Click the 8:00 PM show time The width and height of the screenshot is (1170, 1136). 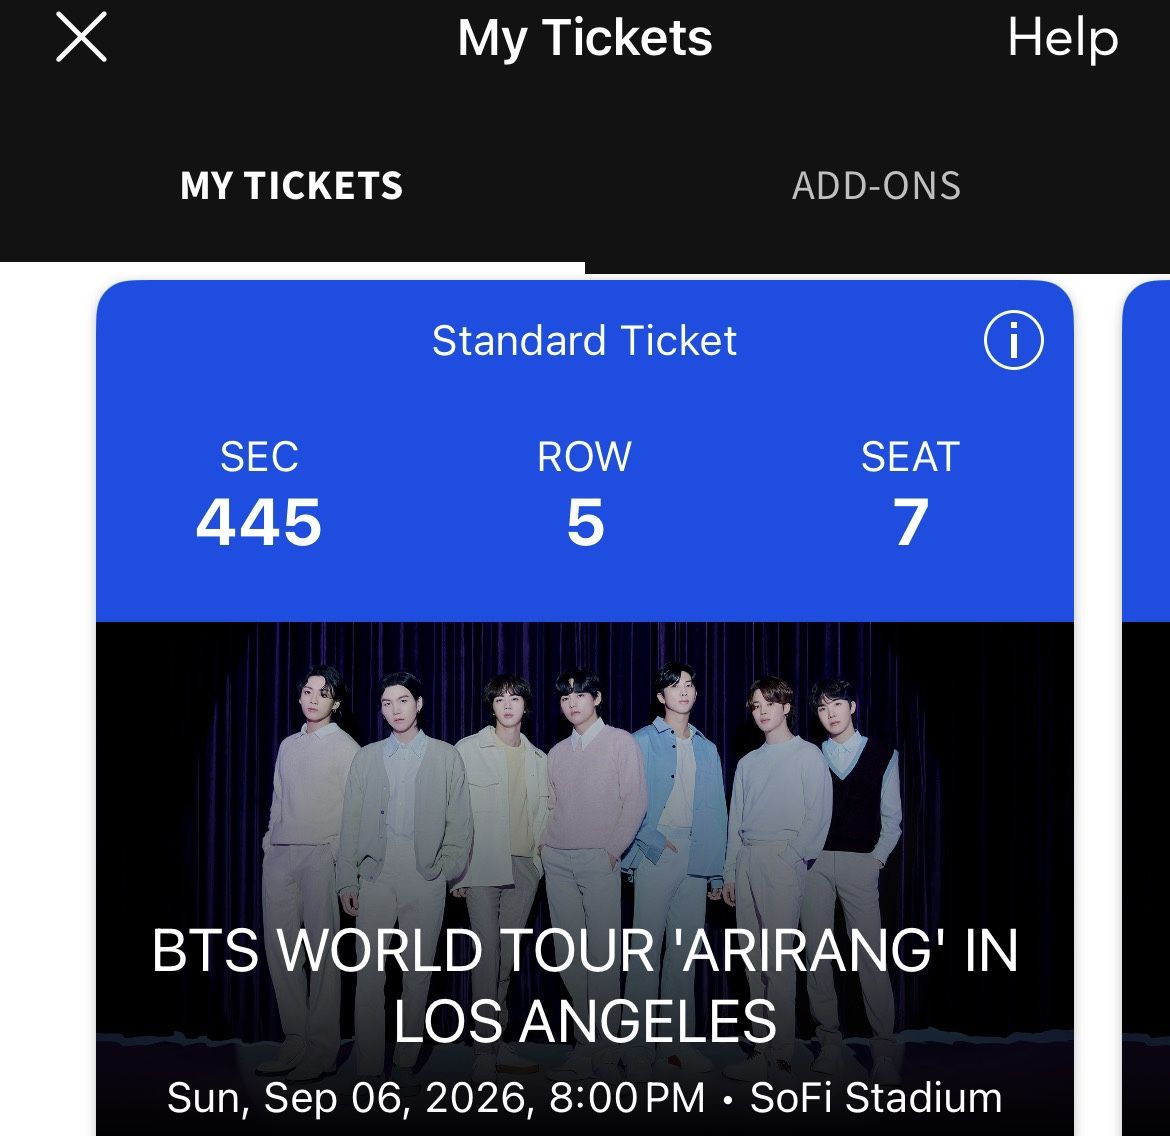(627, 1097)
